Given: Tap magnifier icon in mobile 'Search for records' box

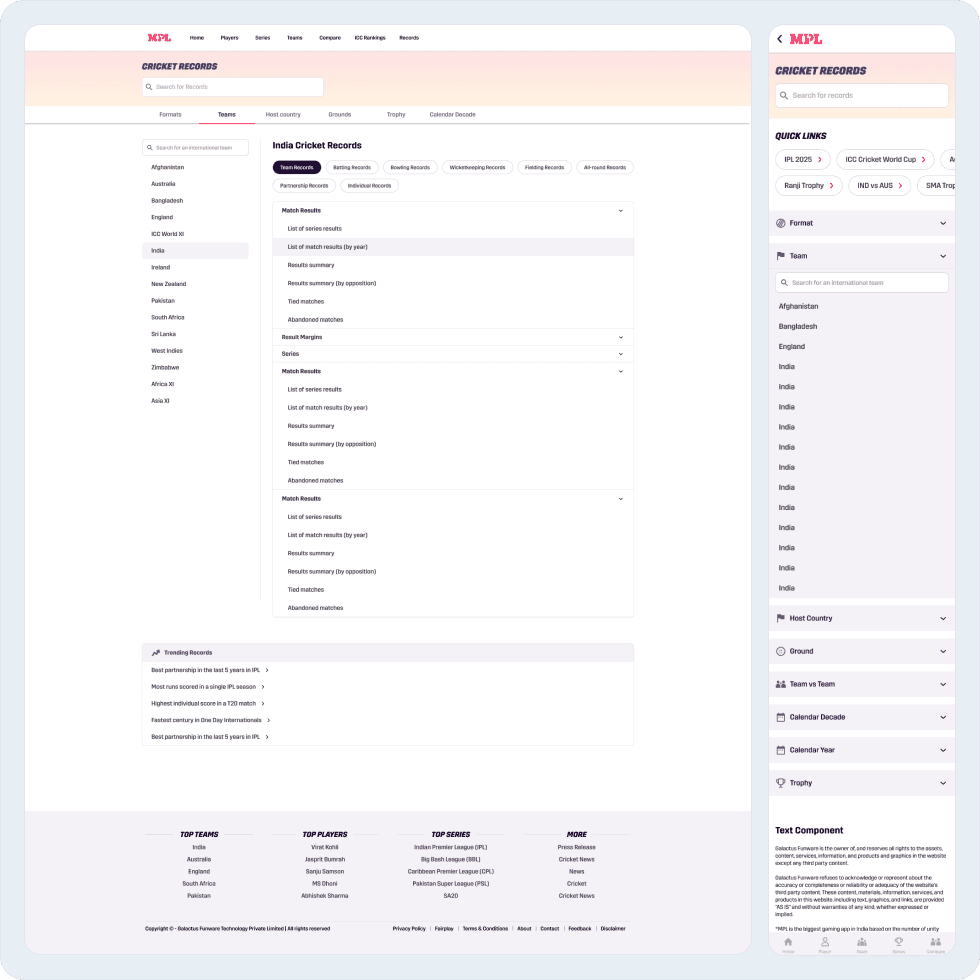Looking at the screenshot, I should (x=784, y=96).
